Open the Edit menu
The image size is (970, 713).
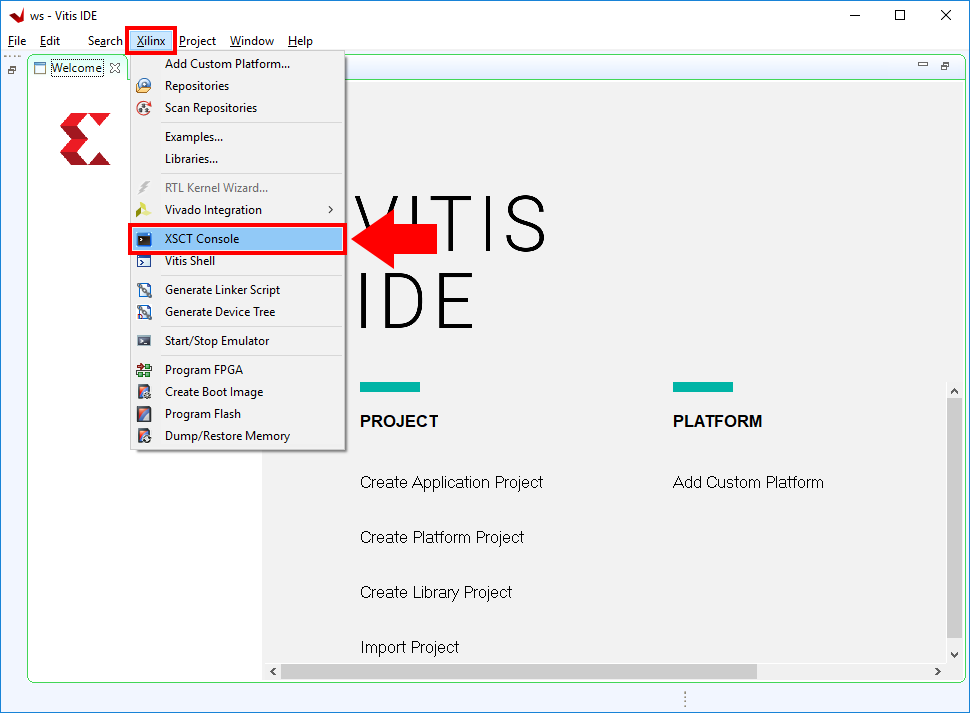[x=49, y=41]
